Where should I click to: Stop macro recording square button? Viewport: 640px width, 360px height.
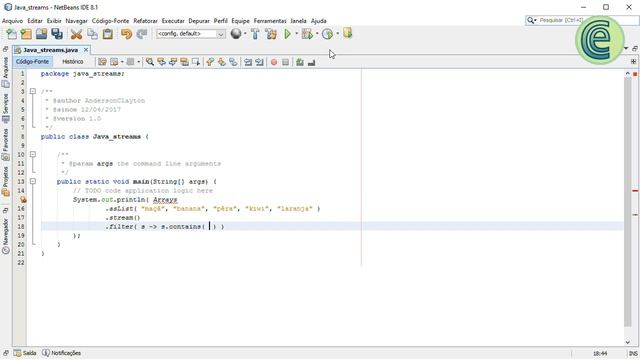pyautogui.click(x=285, y=62)
